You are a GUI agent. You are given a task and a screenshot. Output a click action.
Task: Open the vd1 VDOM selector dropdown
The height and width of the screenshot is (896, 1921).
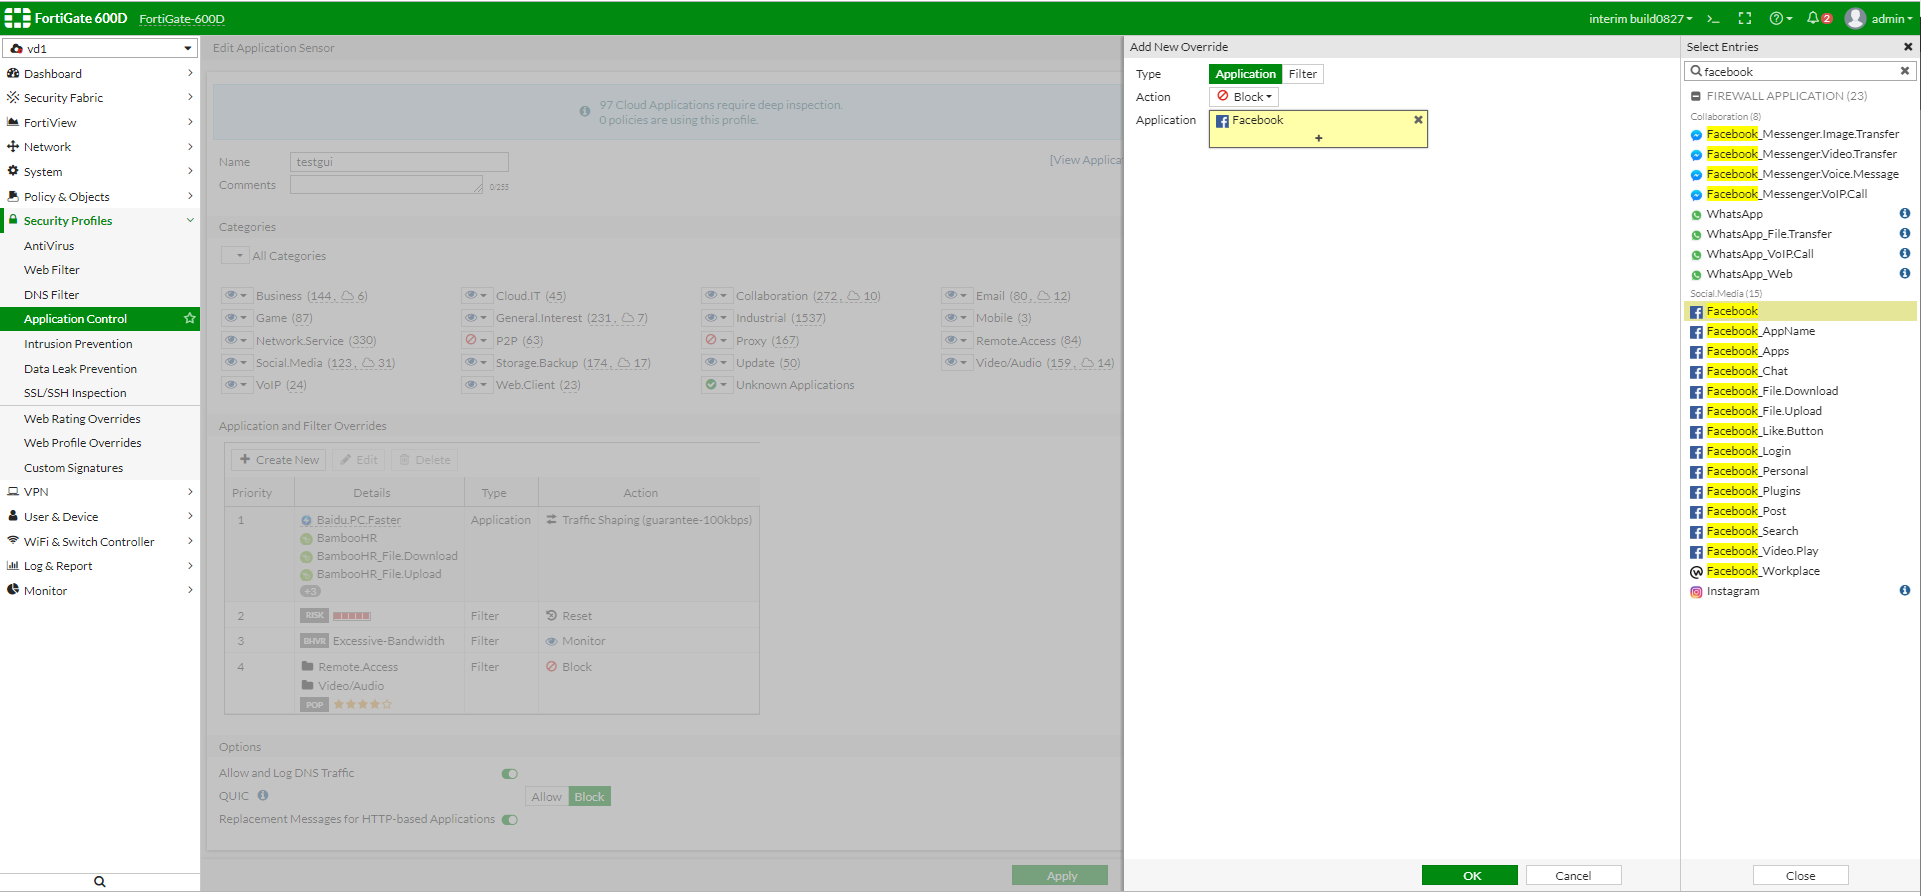coord(100,48)
